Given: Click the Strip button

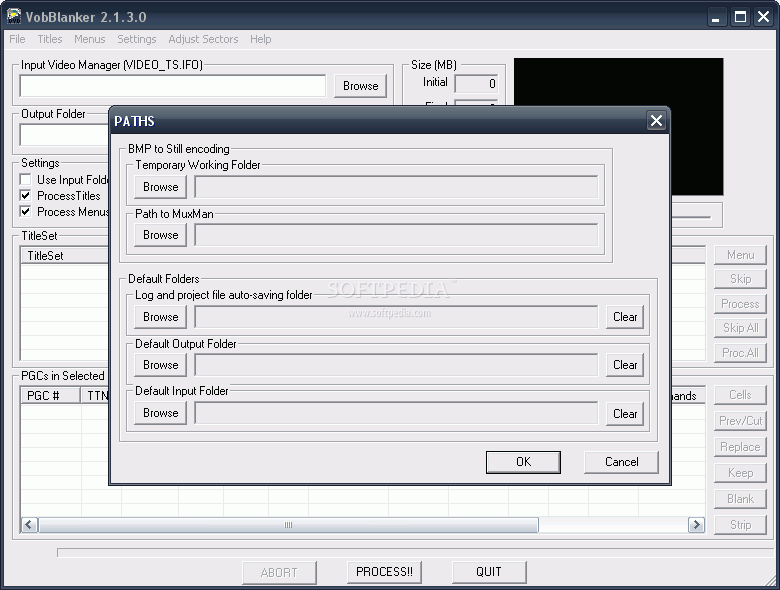Looking at the screenshot, I should 740,524.
